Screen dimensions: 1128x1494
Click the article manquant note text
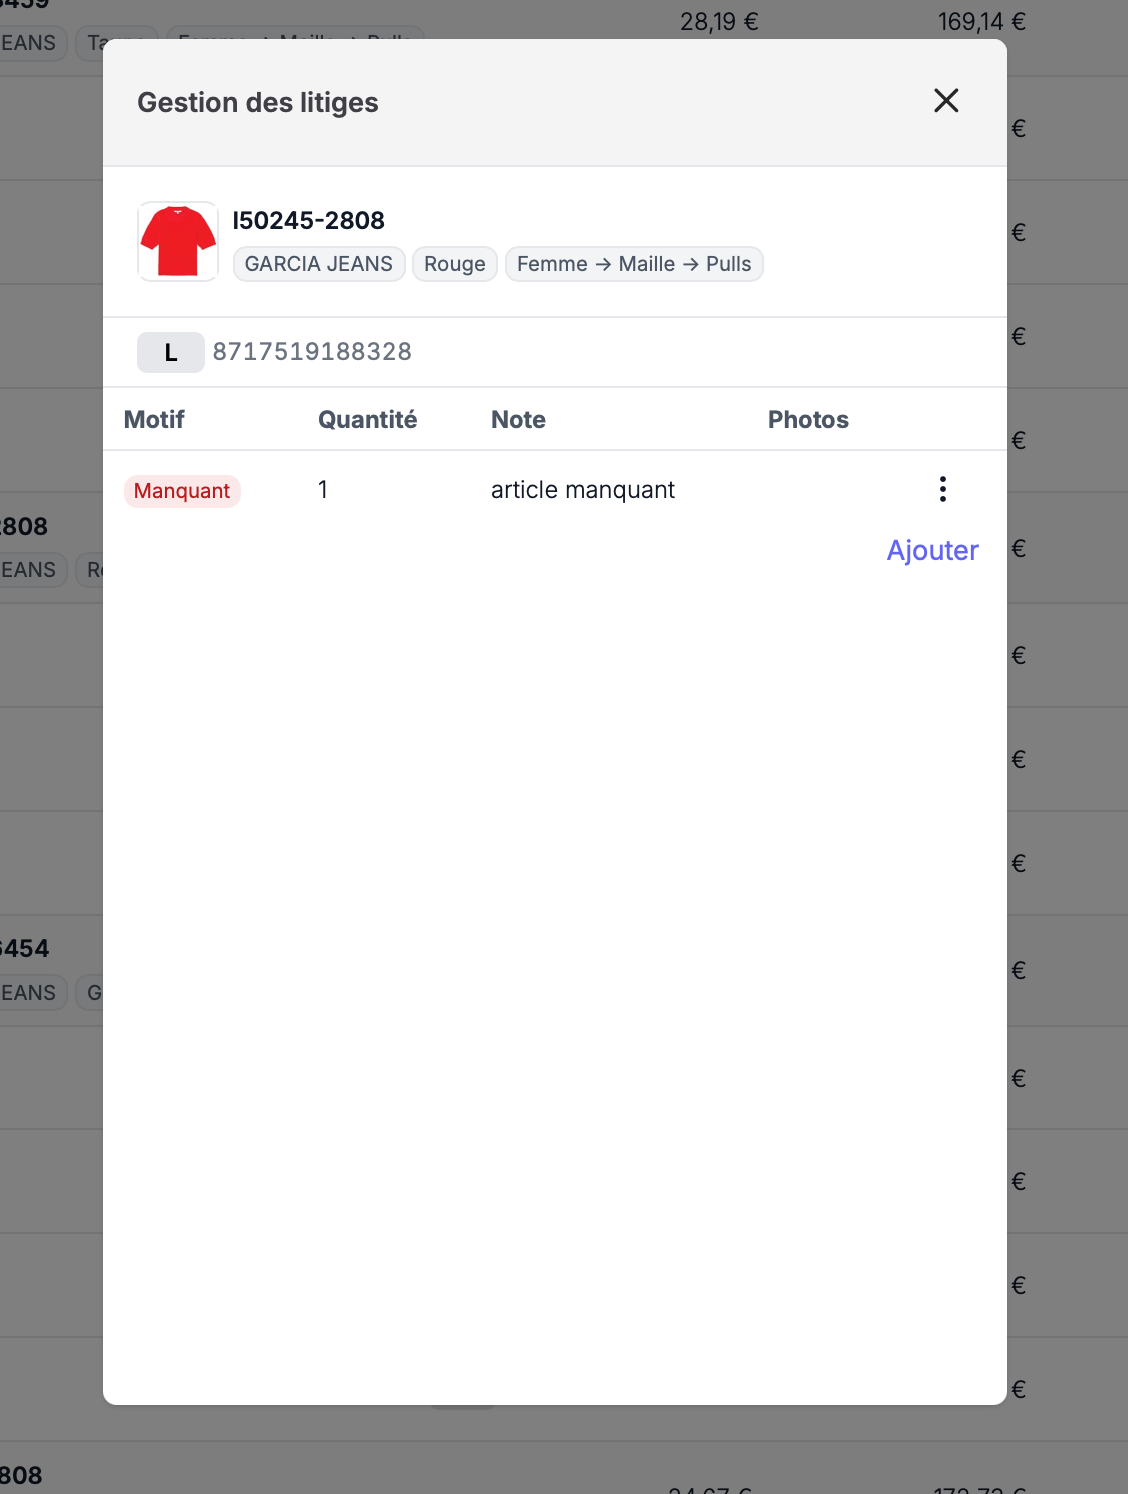582,490
